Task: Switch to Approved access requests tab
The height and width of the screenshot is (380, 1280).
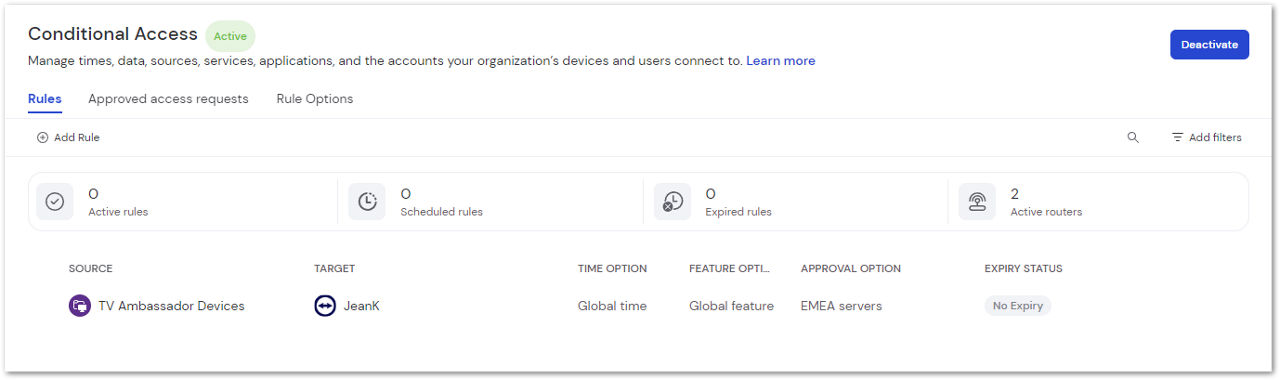Action: pyautogui.click(x=168, y=99)
